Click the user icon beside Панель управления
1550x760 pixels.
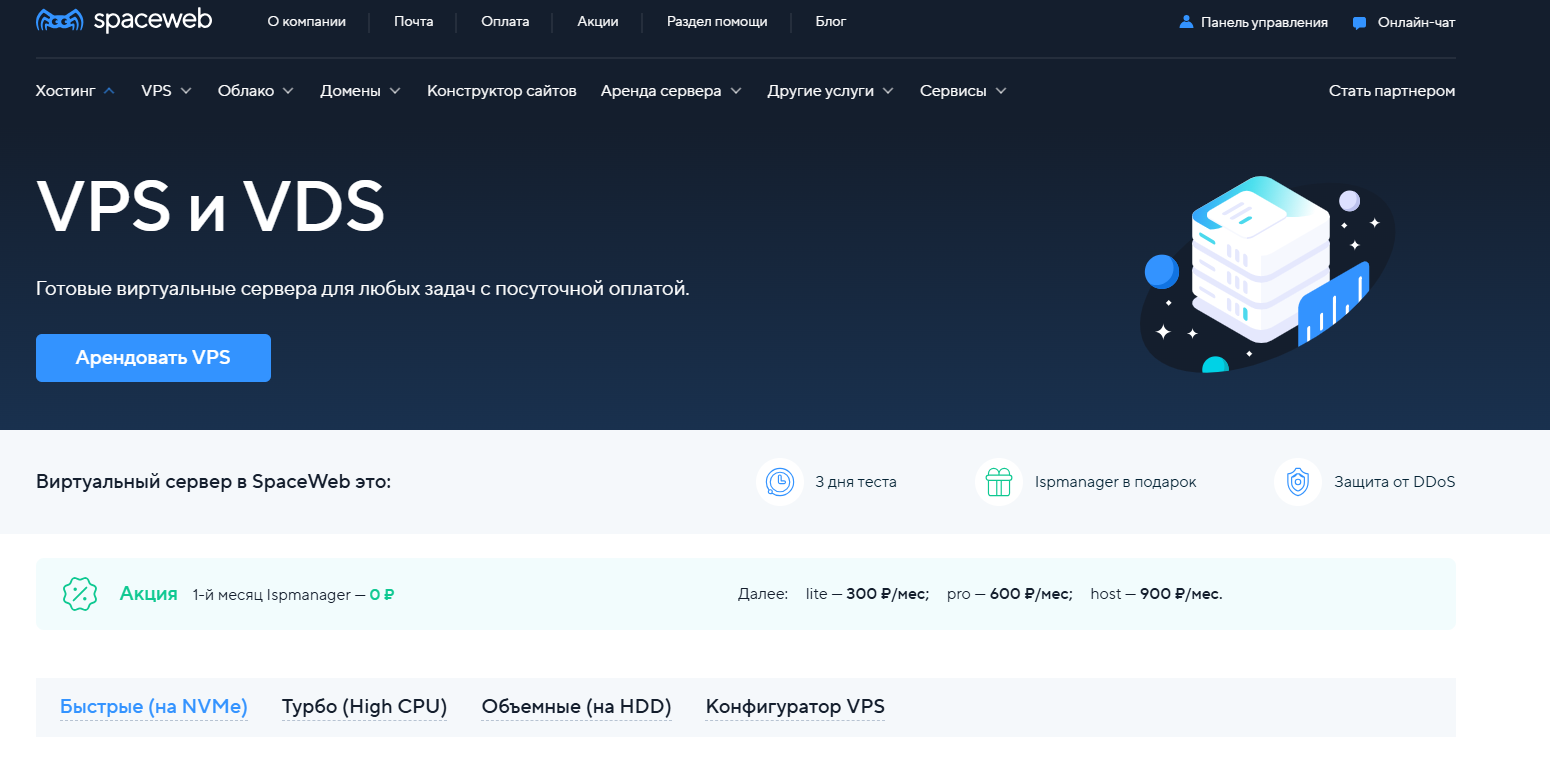[x=1186, y=22]
